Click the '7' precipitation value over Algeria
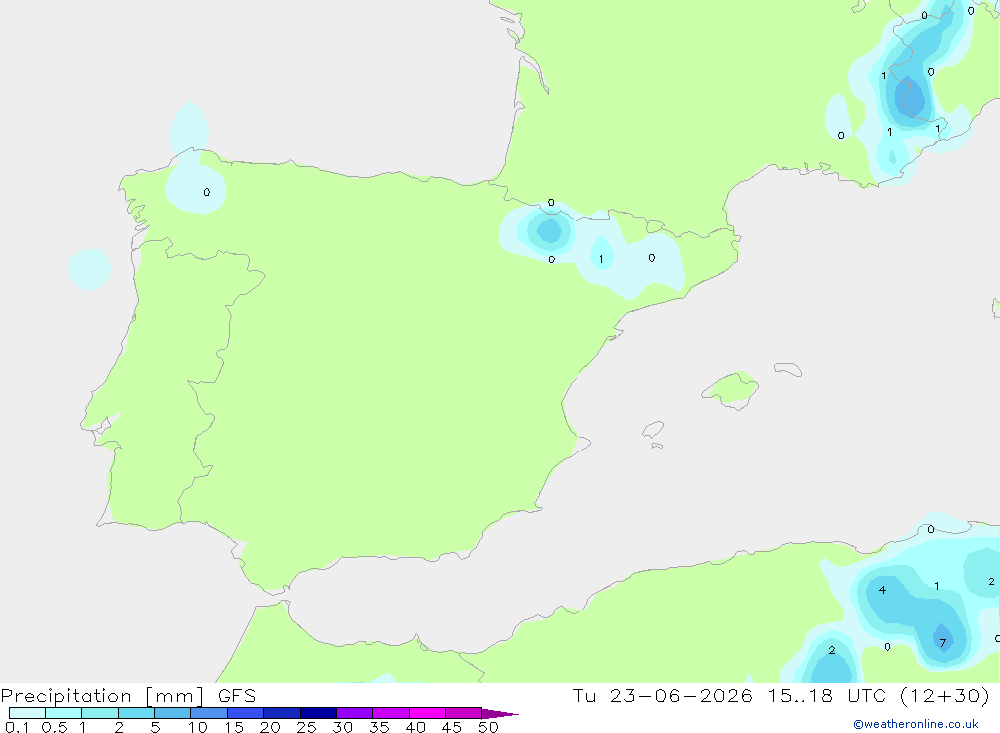1000x733 pixels. pyautogui.click(x=943, y=643)
